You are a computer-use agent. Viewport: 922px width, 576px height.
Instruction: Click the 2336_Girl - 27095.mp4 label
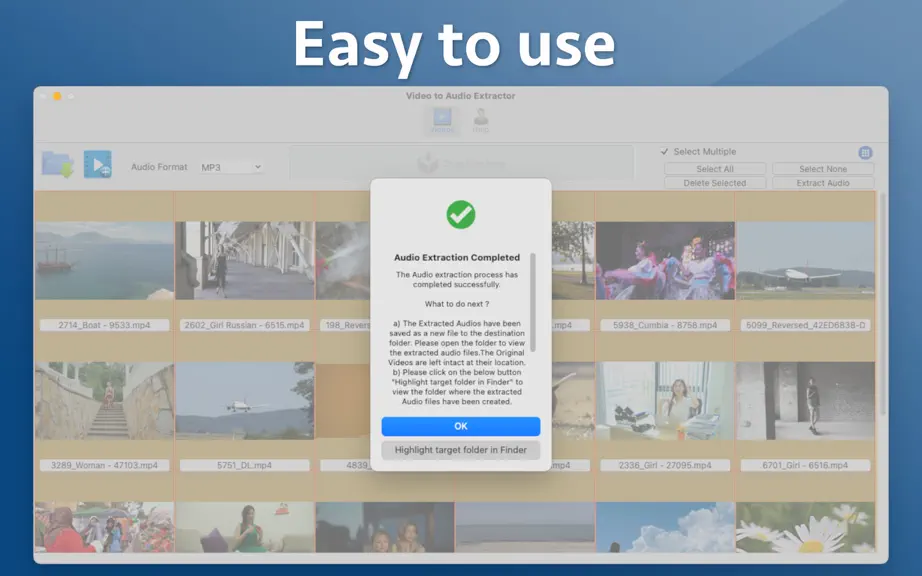(x=665, y=465)
